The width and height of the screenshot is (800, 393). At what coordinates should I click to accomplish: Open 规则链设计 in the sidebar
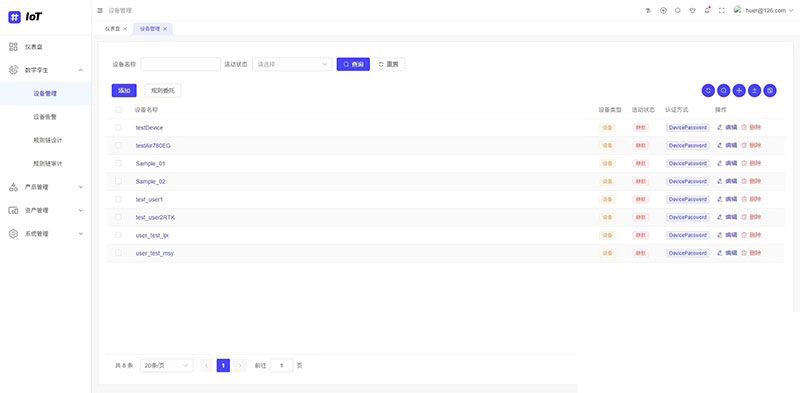(46, 140)
